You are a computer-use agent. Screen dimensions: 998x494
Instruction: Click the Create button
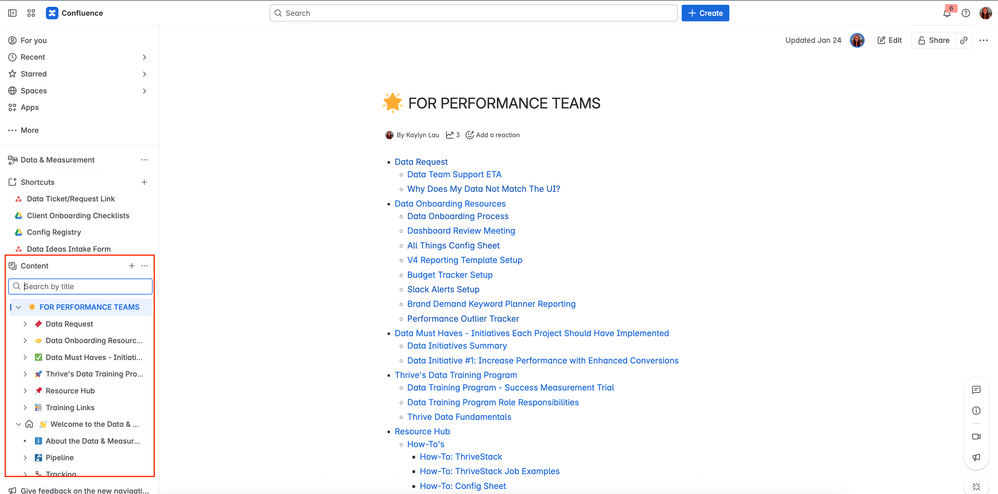tap(705, 13)
